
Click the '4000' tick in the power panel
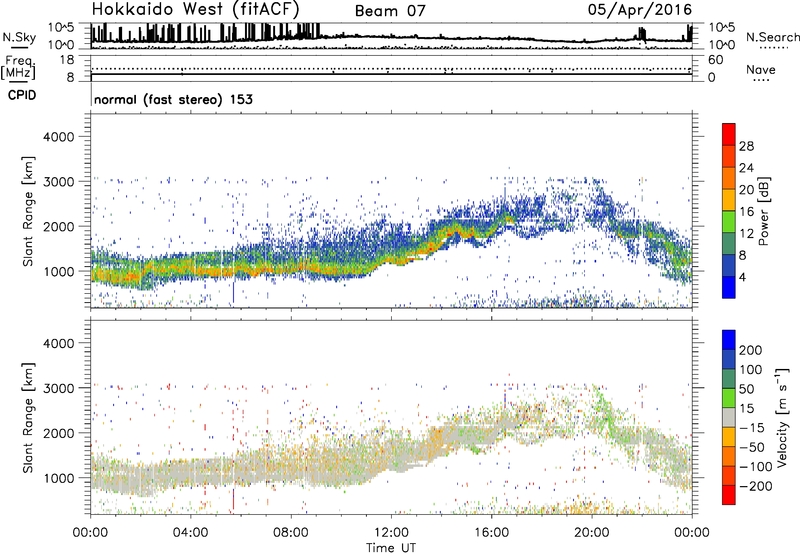point(59,137)
